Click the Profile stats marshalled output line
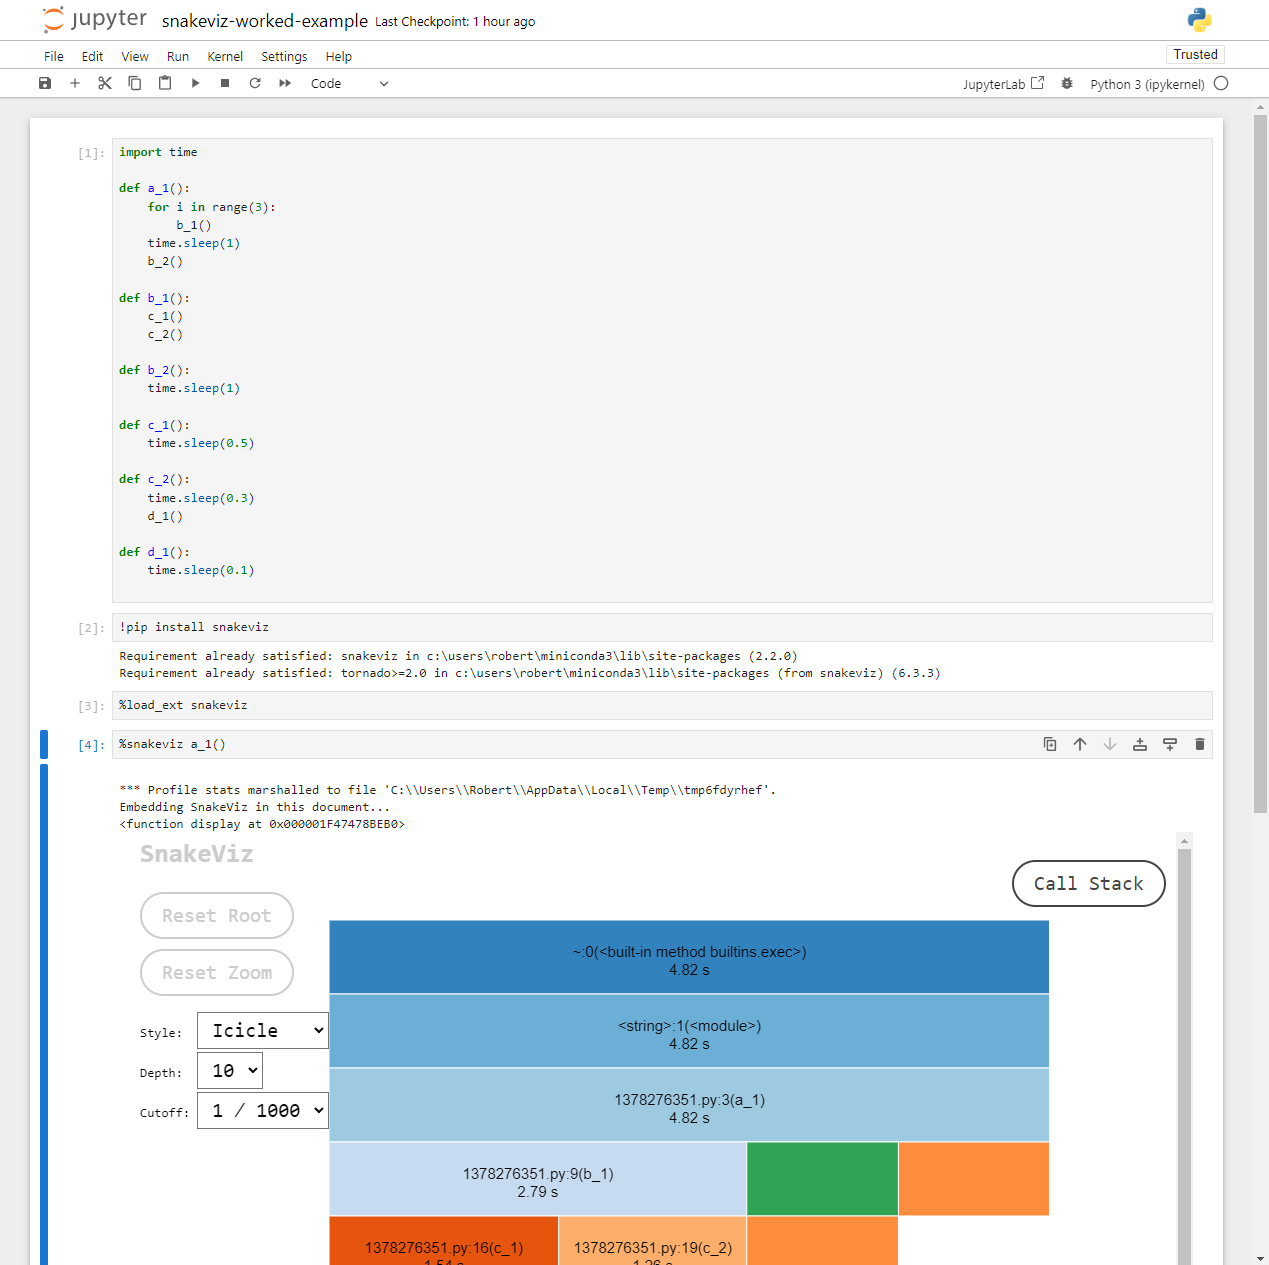 pyautogui.click(x=447, y=790)
